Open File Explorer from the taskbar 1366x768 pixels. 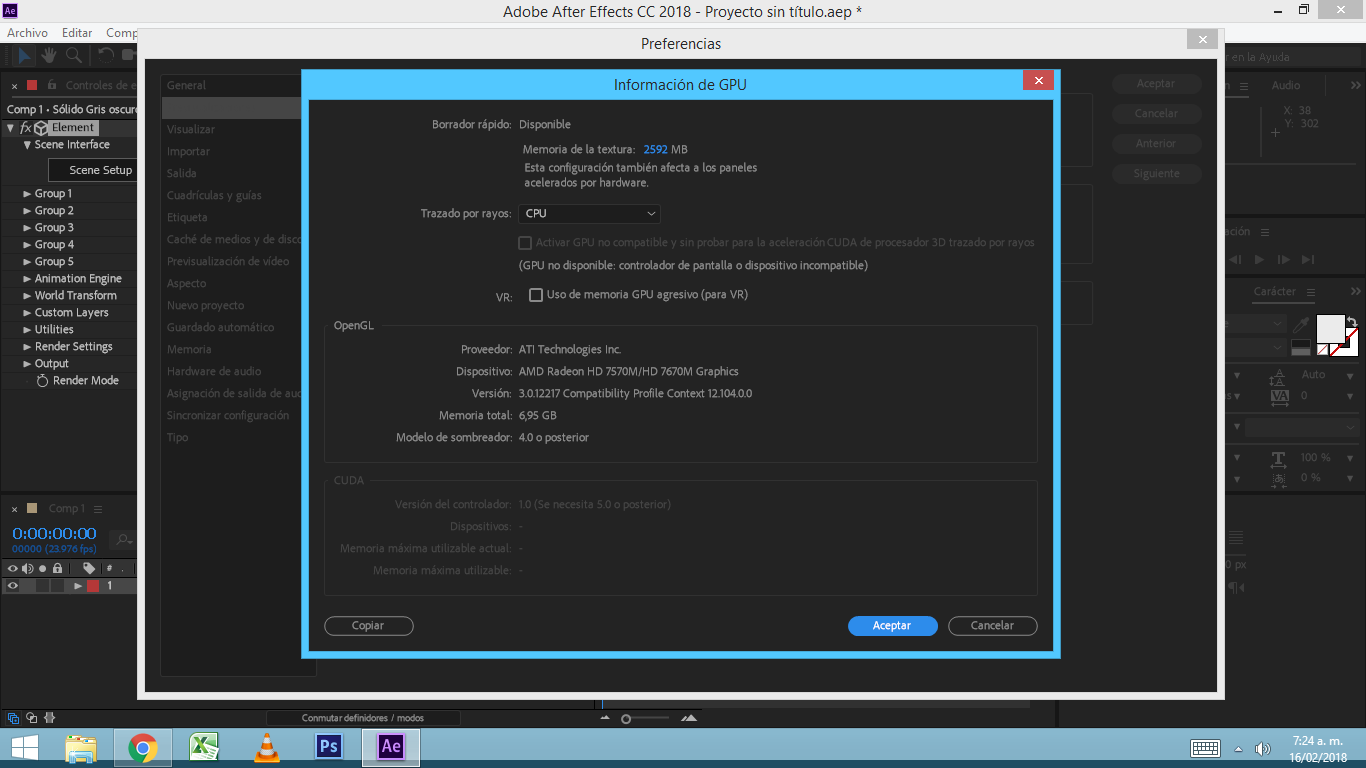81,748
